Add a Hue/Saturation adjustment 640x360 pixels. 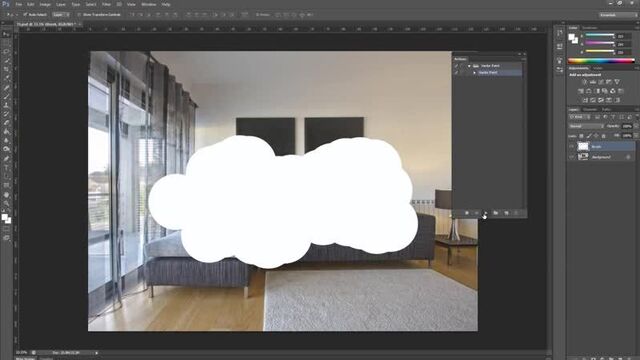[581, 91]
